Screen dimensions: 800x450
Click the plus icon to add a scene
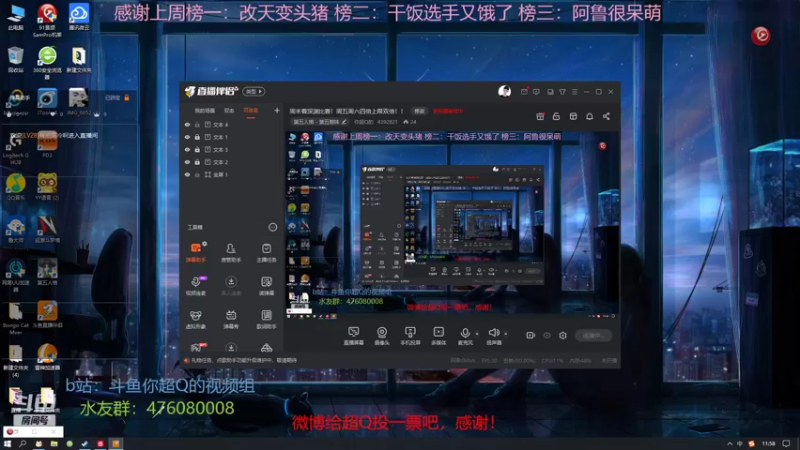(x=277, y=110)
